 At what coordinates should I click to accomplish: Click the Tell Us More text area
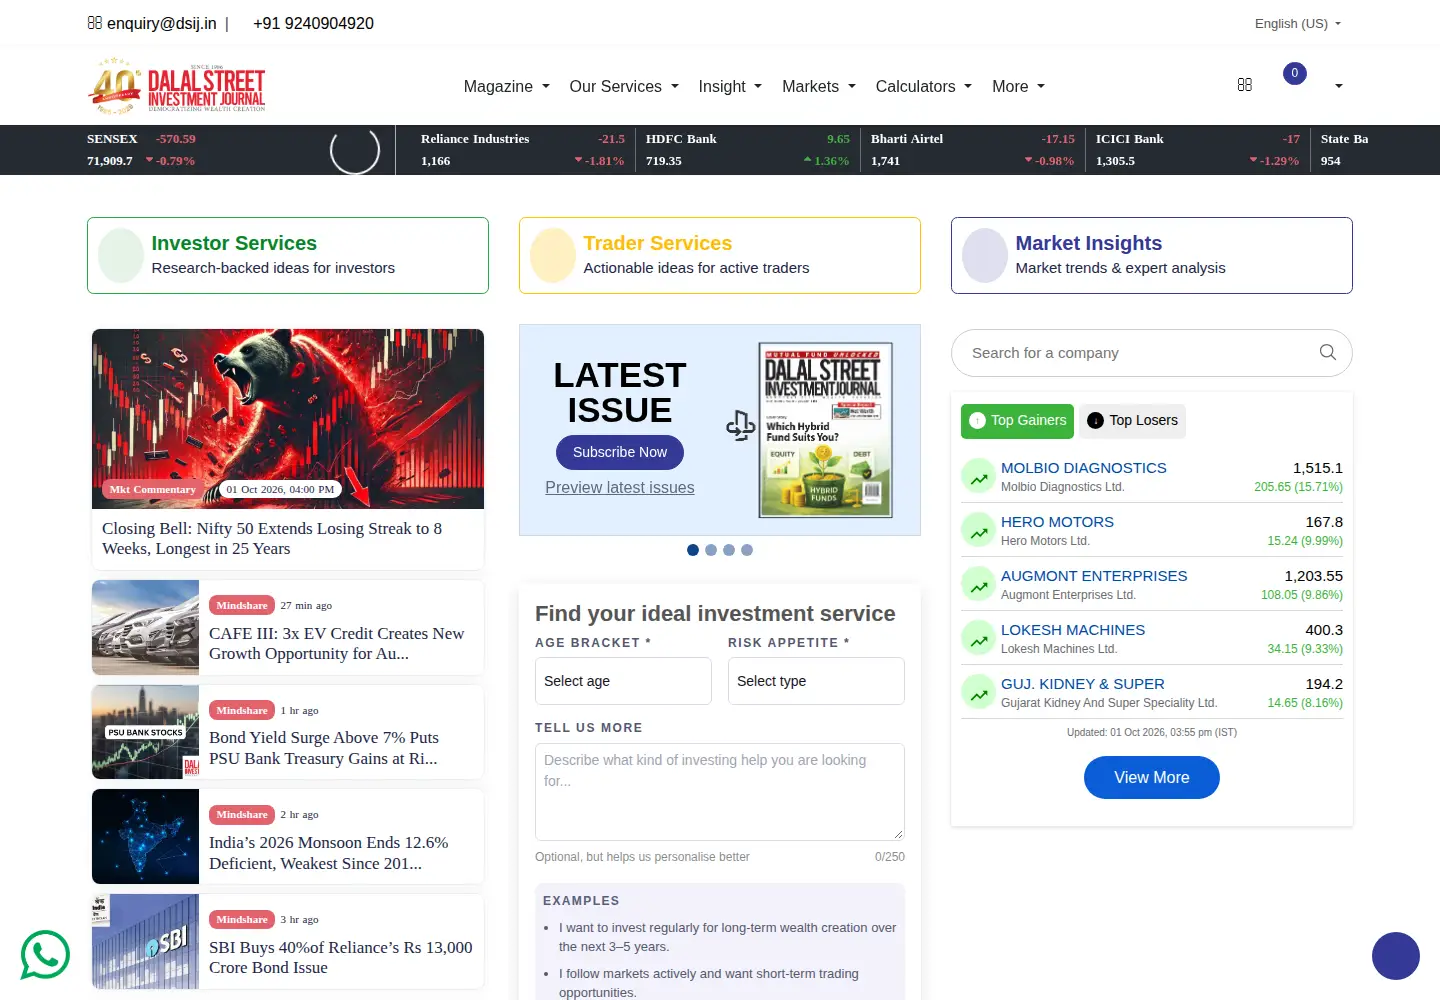(x=720, y=792)
